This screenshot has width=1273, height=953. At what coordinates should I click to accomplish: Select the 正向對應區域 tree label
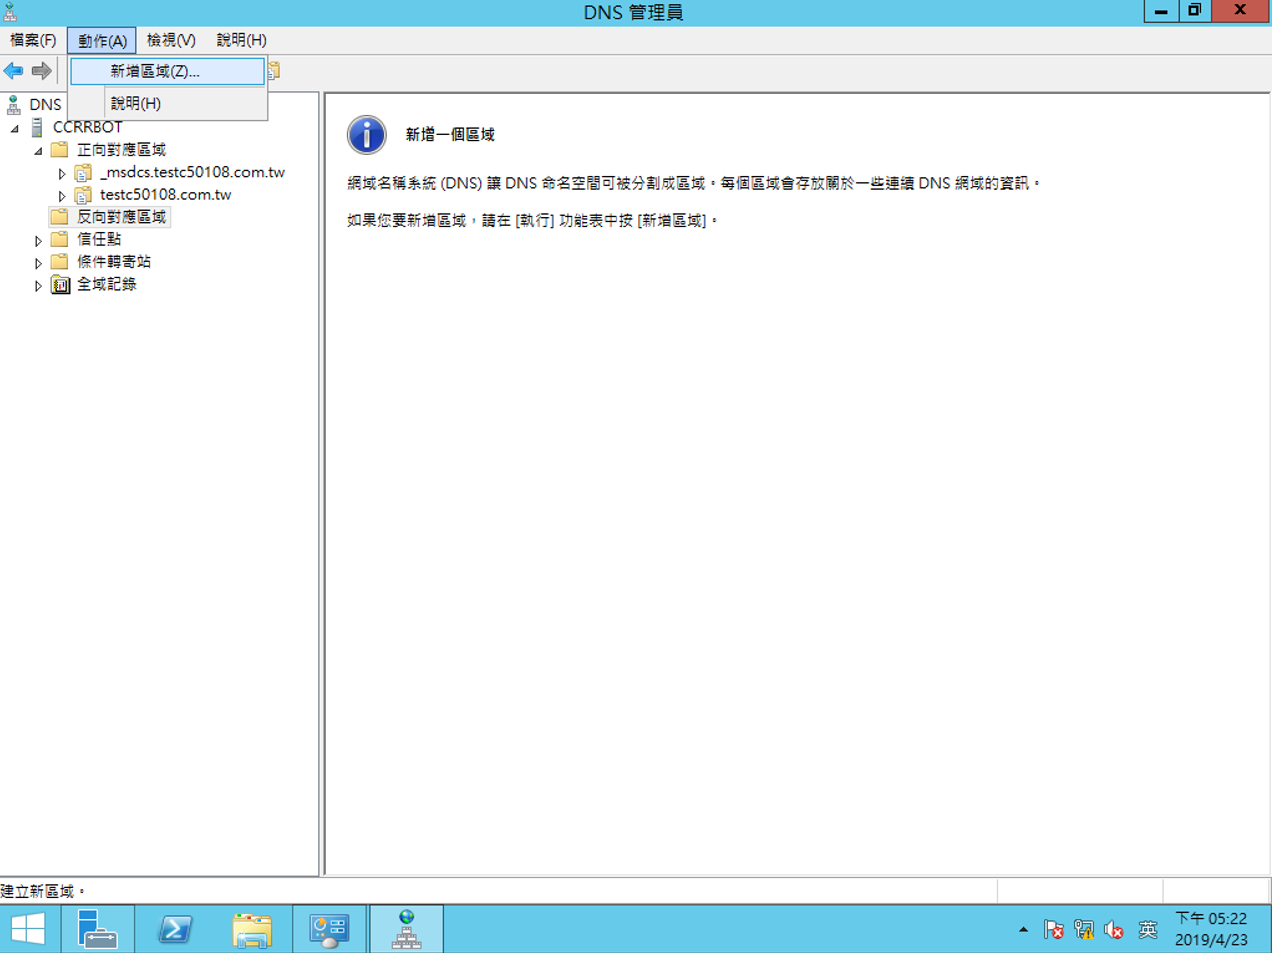tap(121, 150)
